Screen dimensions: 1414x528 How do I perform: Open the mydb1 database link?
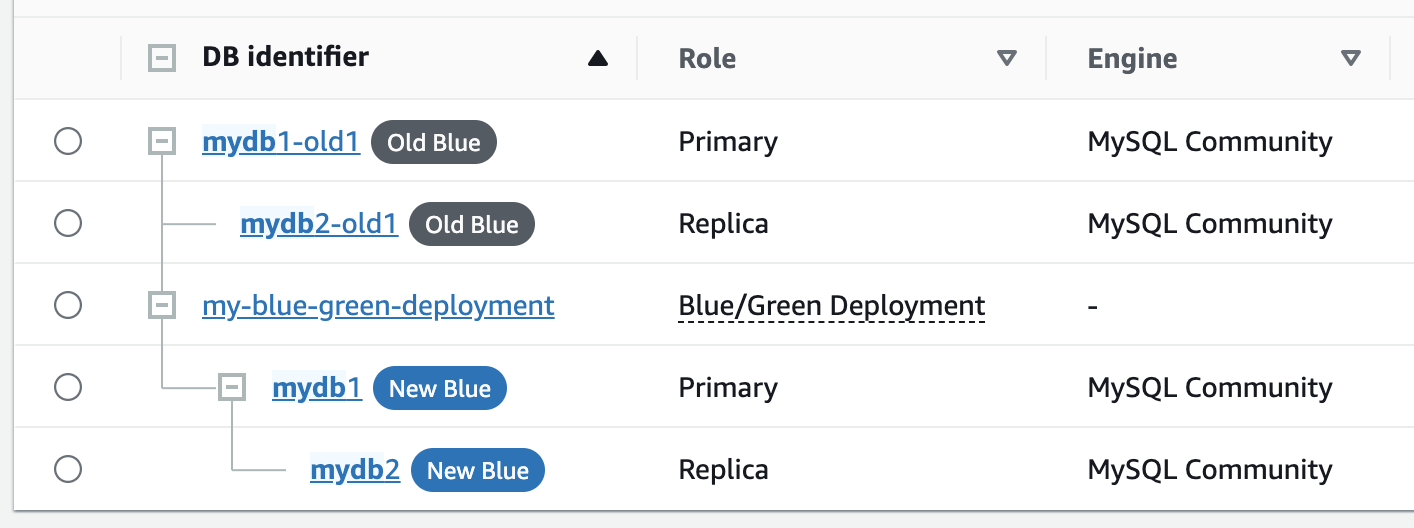click(x=317, y=388)
